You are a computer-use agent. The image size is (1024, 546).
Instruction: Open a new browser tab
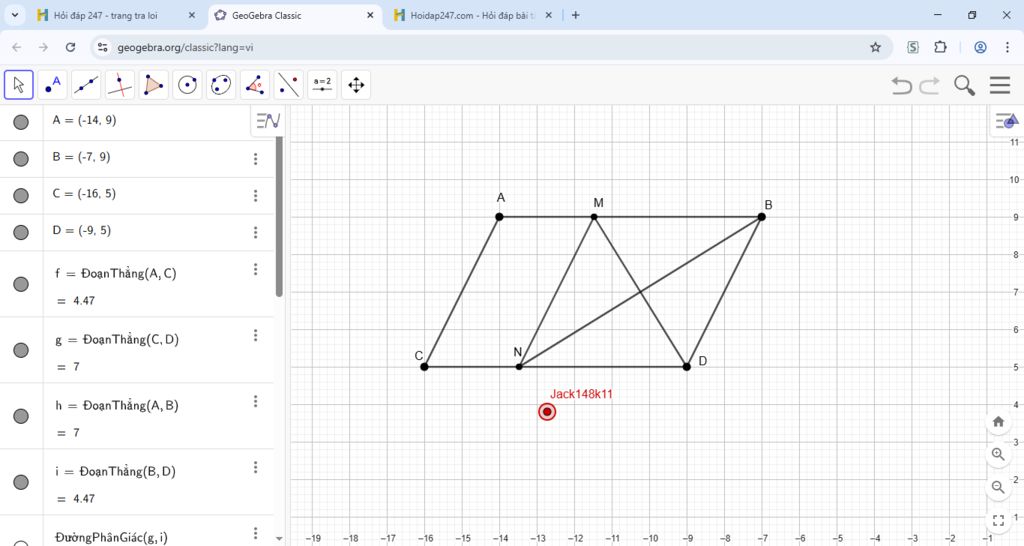click(575, 15)
